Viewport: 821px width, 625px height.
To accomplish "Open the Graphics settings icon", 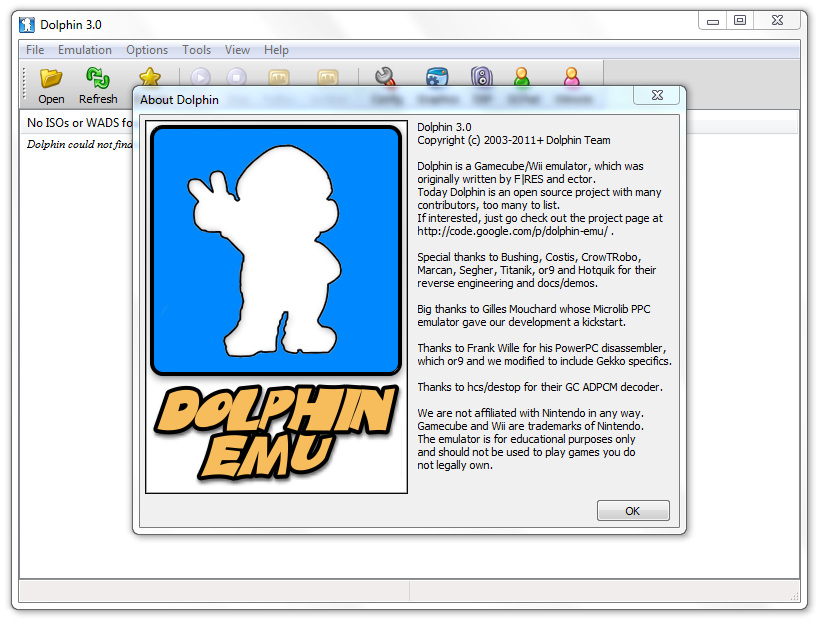I will tap(437, 76).
